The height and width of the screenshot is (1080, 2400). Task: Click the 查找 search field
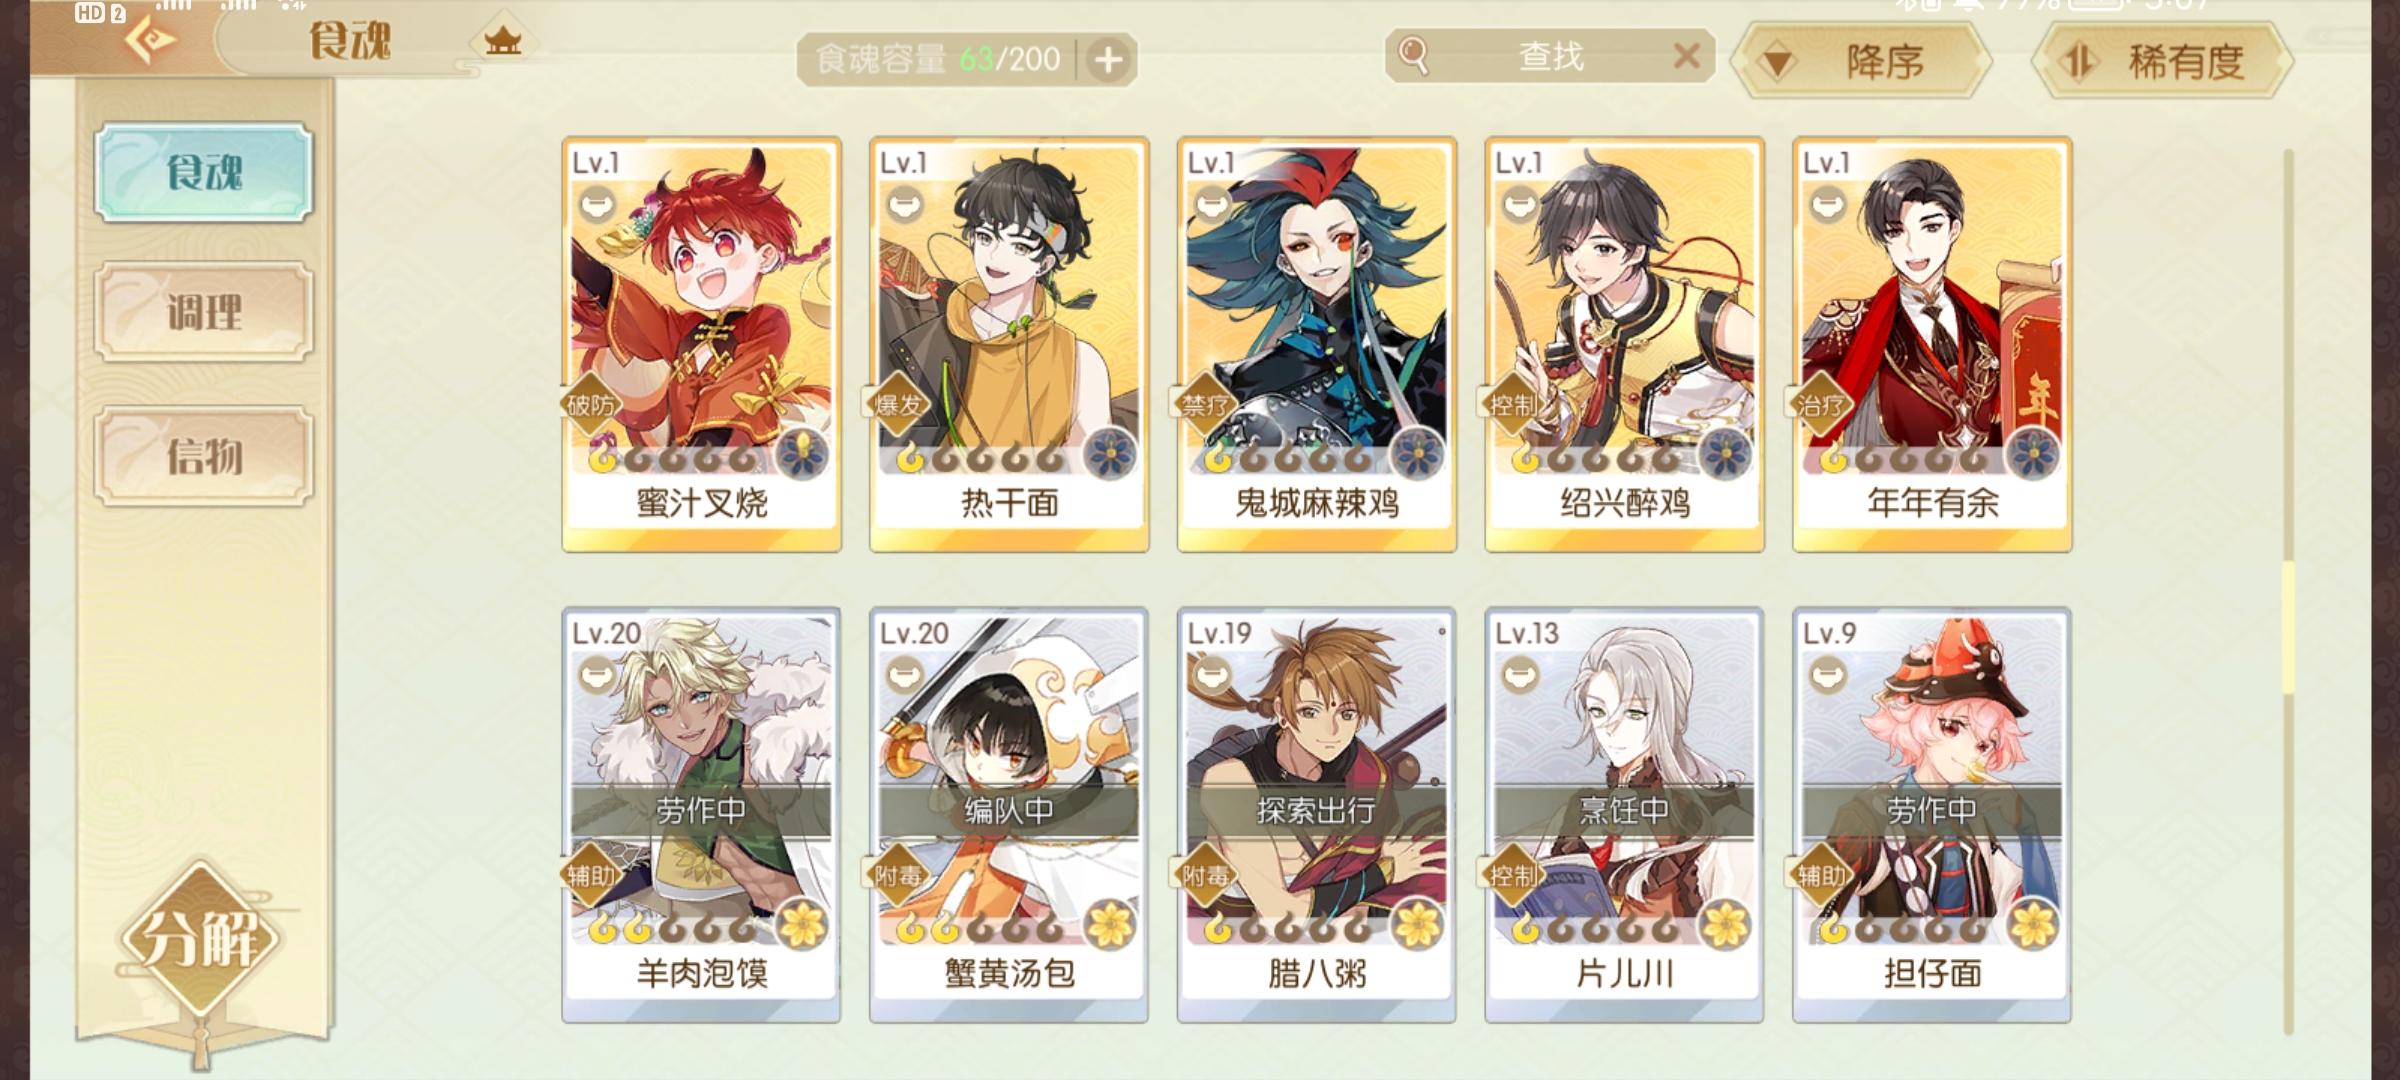(1551, 56)
